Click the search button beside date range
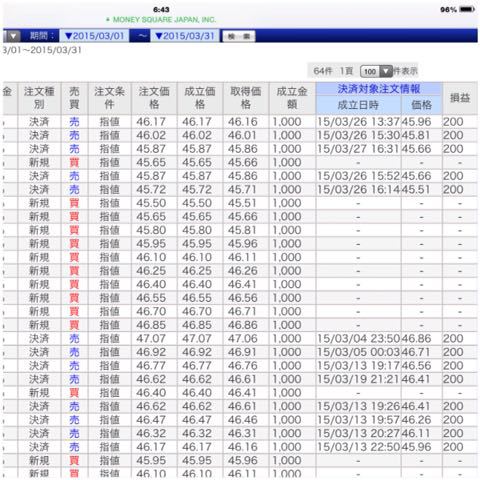The height and width of the screenshot is (480, 480). 239,36
